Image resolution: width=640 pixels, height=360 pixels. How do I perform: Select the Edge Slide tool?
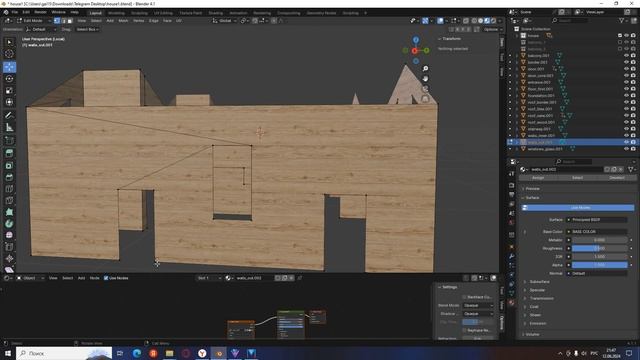(x=9, y=247)
